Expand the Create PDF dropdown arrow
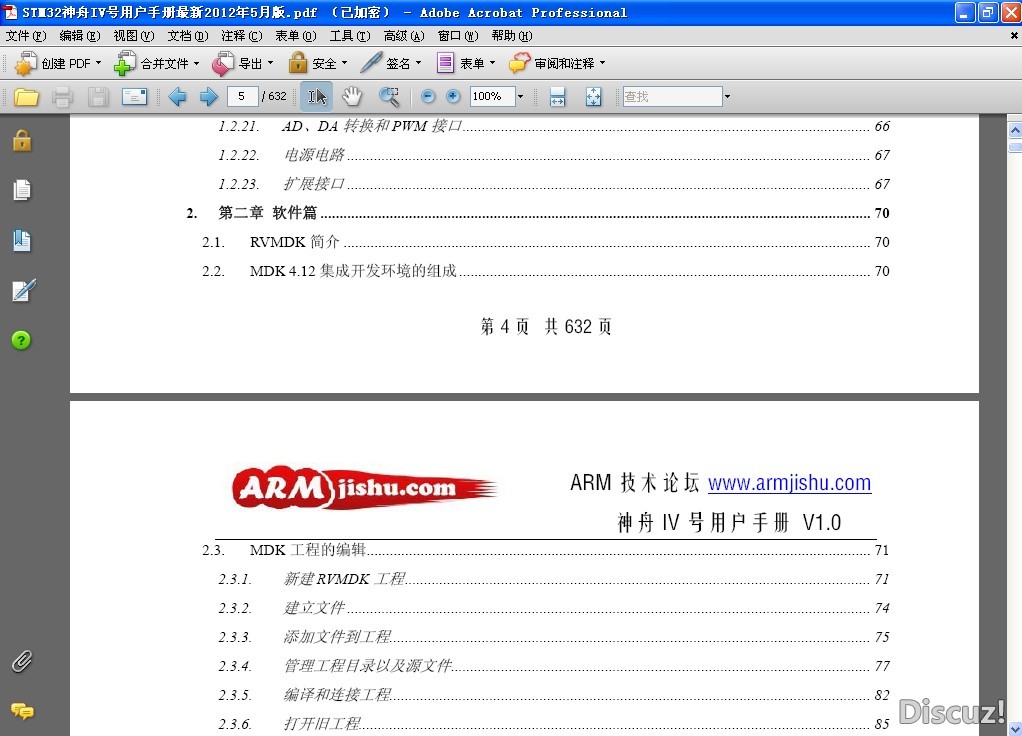 pyautogui.click(x=98, y=63)
